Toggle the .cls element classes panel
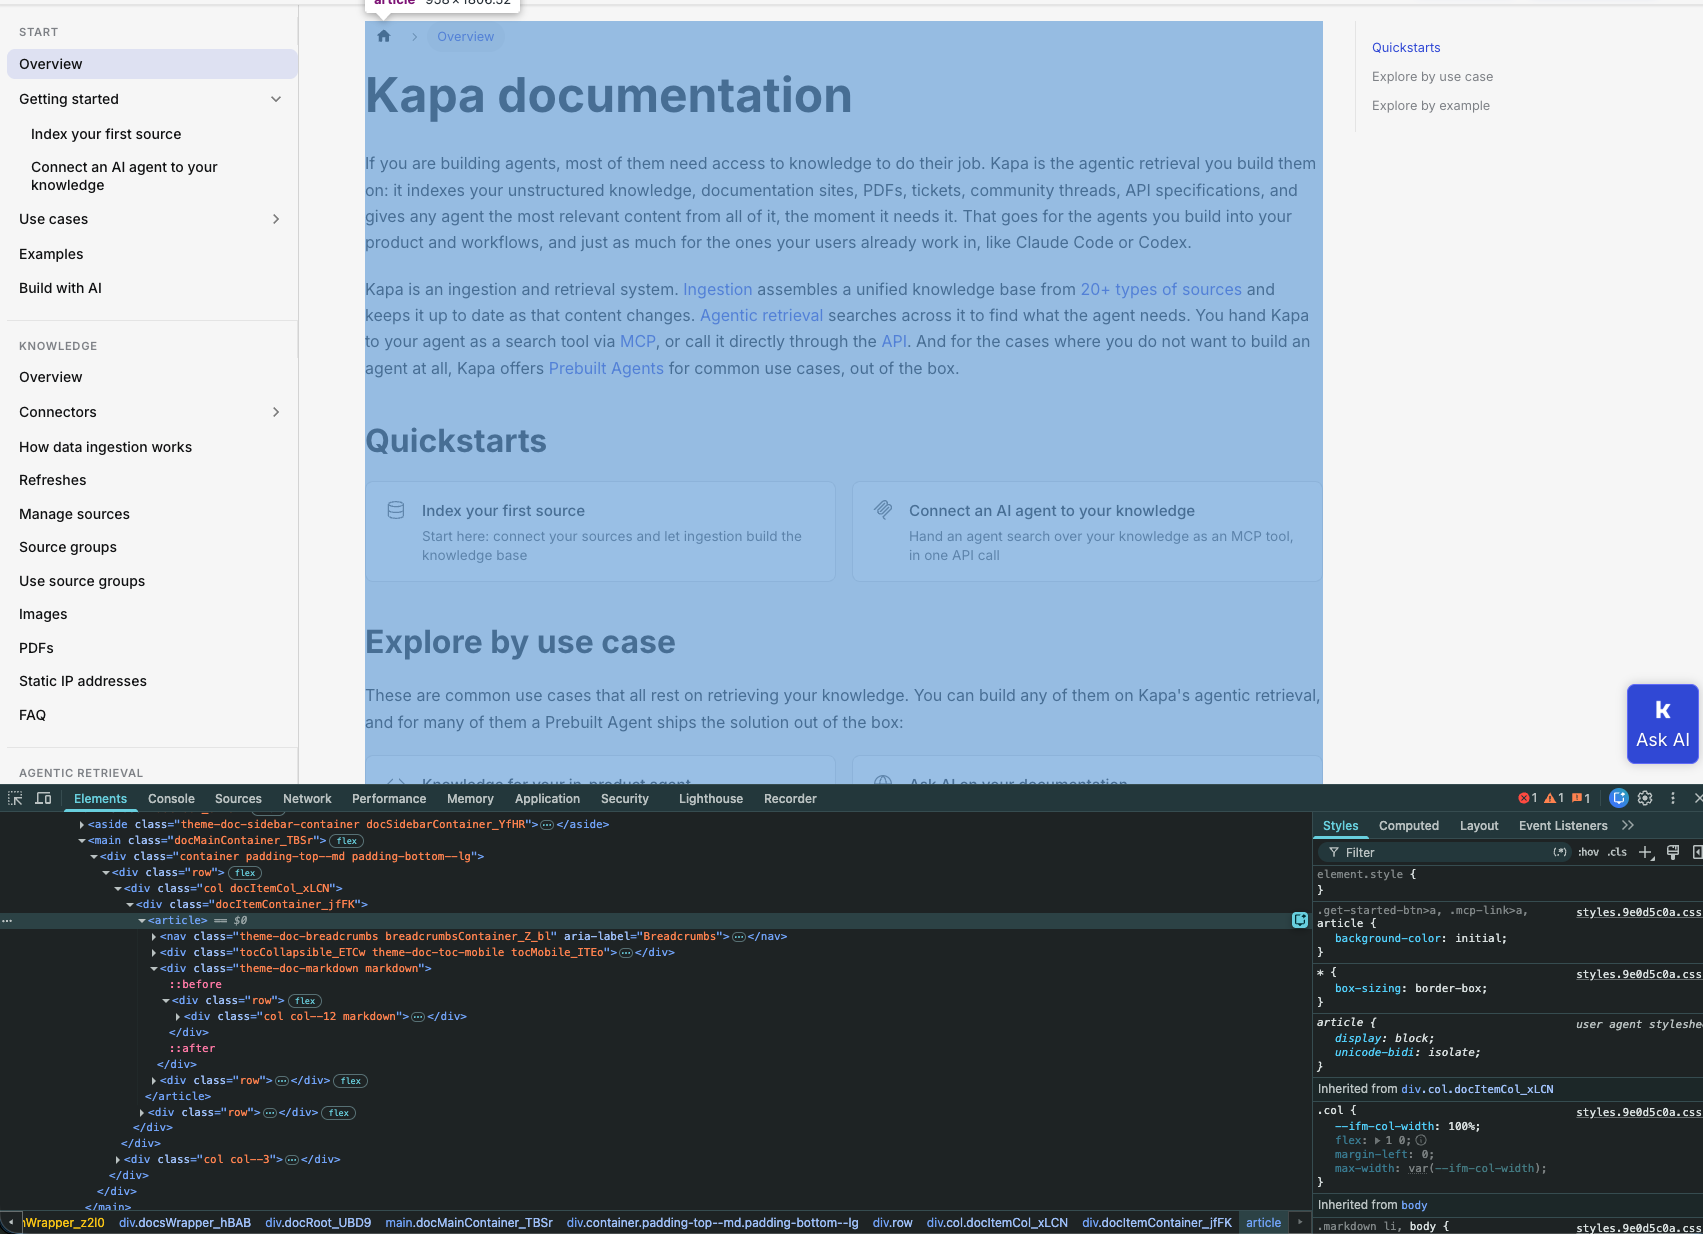1703x1234 pixels. [x=1617, y=852]
